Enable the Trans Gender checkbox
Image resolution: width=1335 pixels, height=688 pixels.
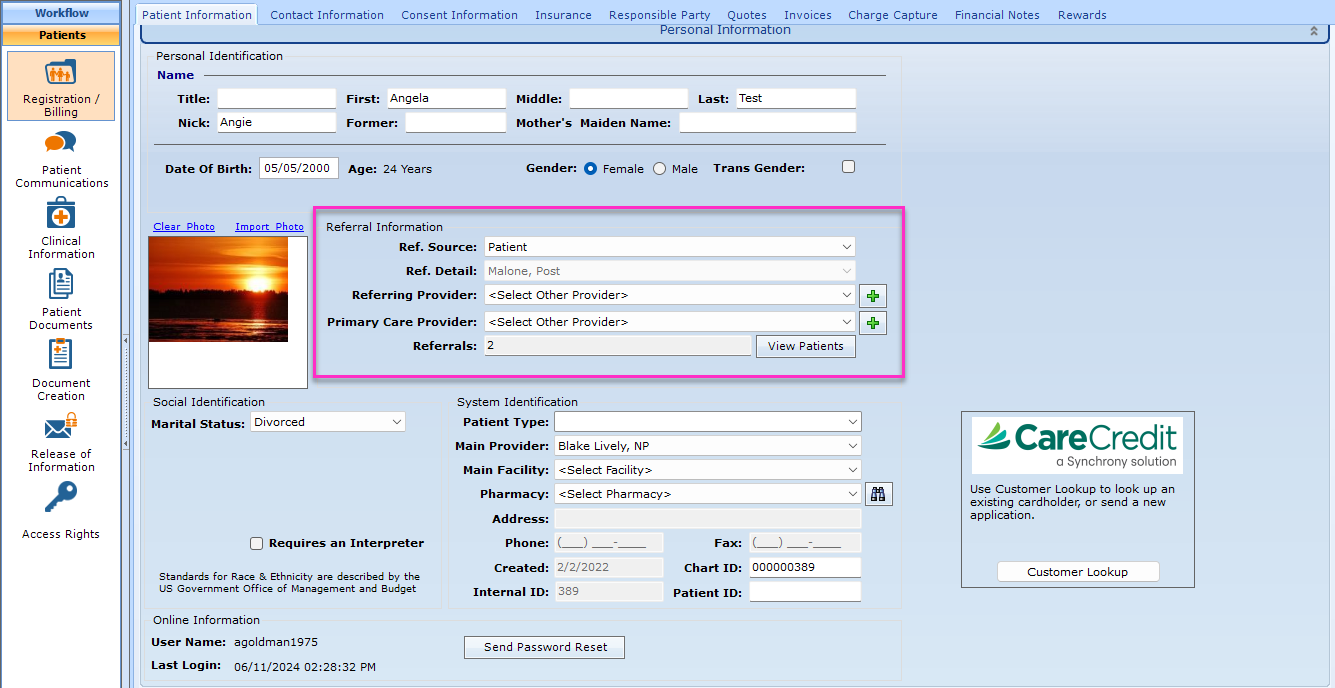tap(848, 166)
